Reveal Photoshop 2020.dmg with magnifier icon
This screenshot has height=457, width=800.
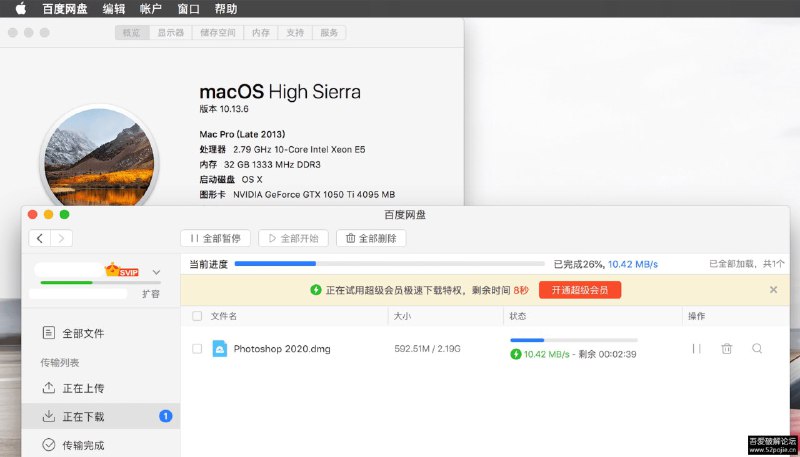point(757,349)
